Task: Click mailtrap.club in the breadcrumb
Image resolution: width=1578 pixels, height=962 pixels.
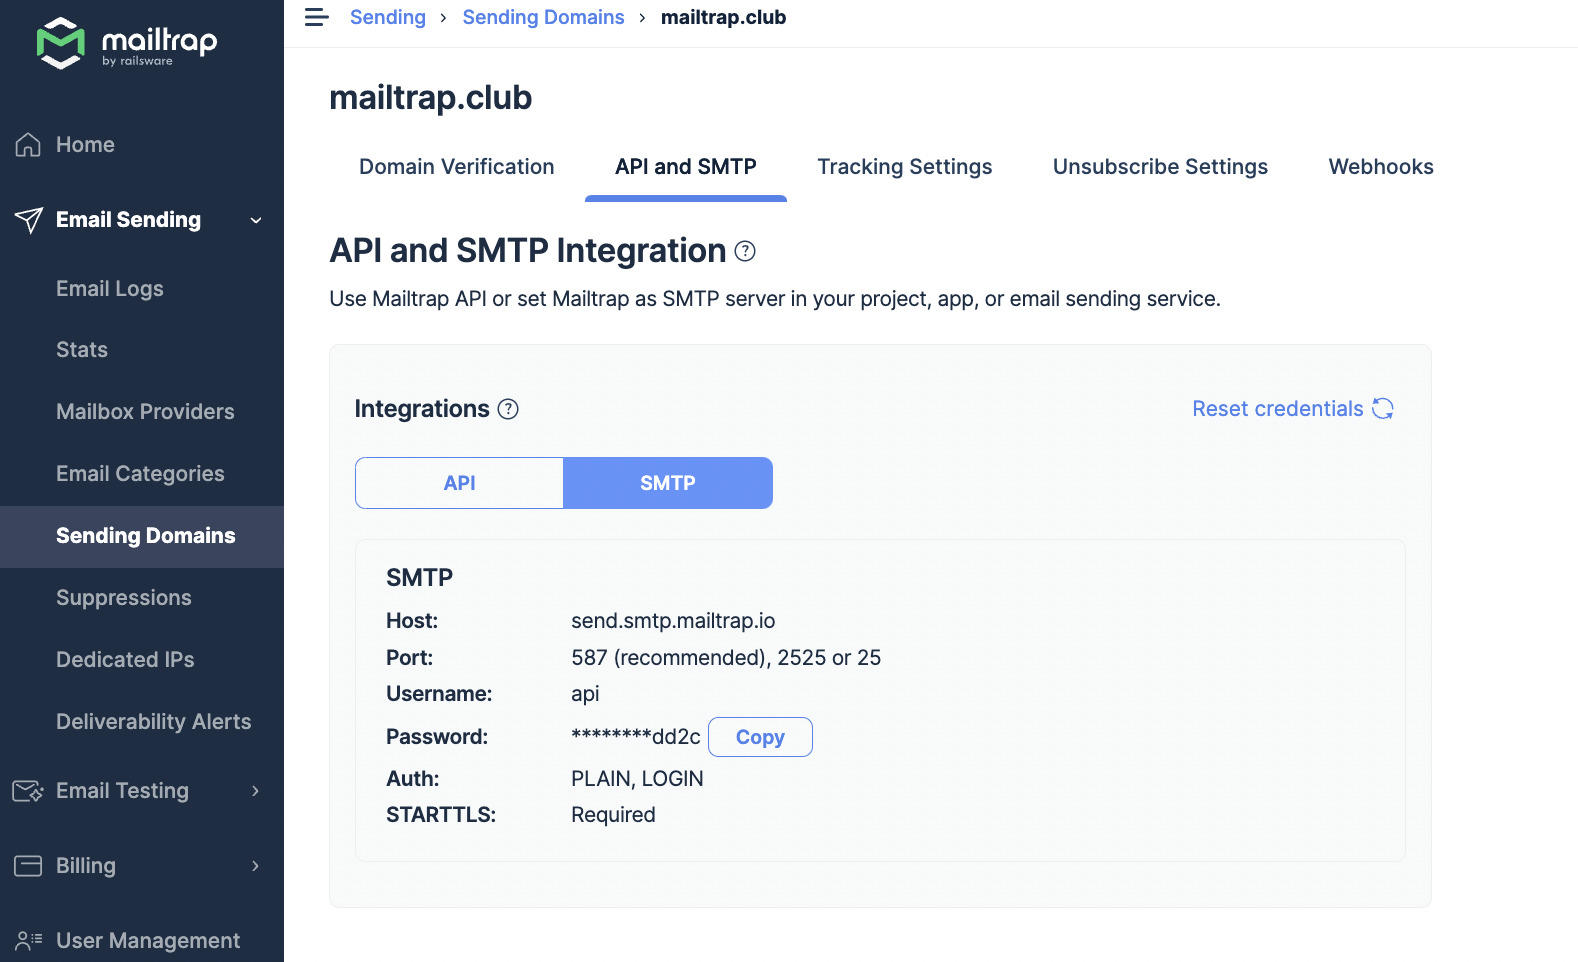Action: pyautogui.click(x=723, y=17)
